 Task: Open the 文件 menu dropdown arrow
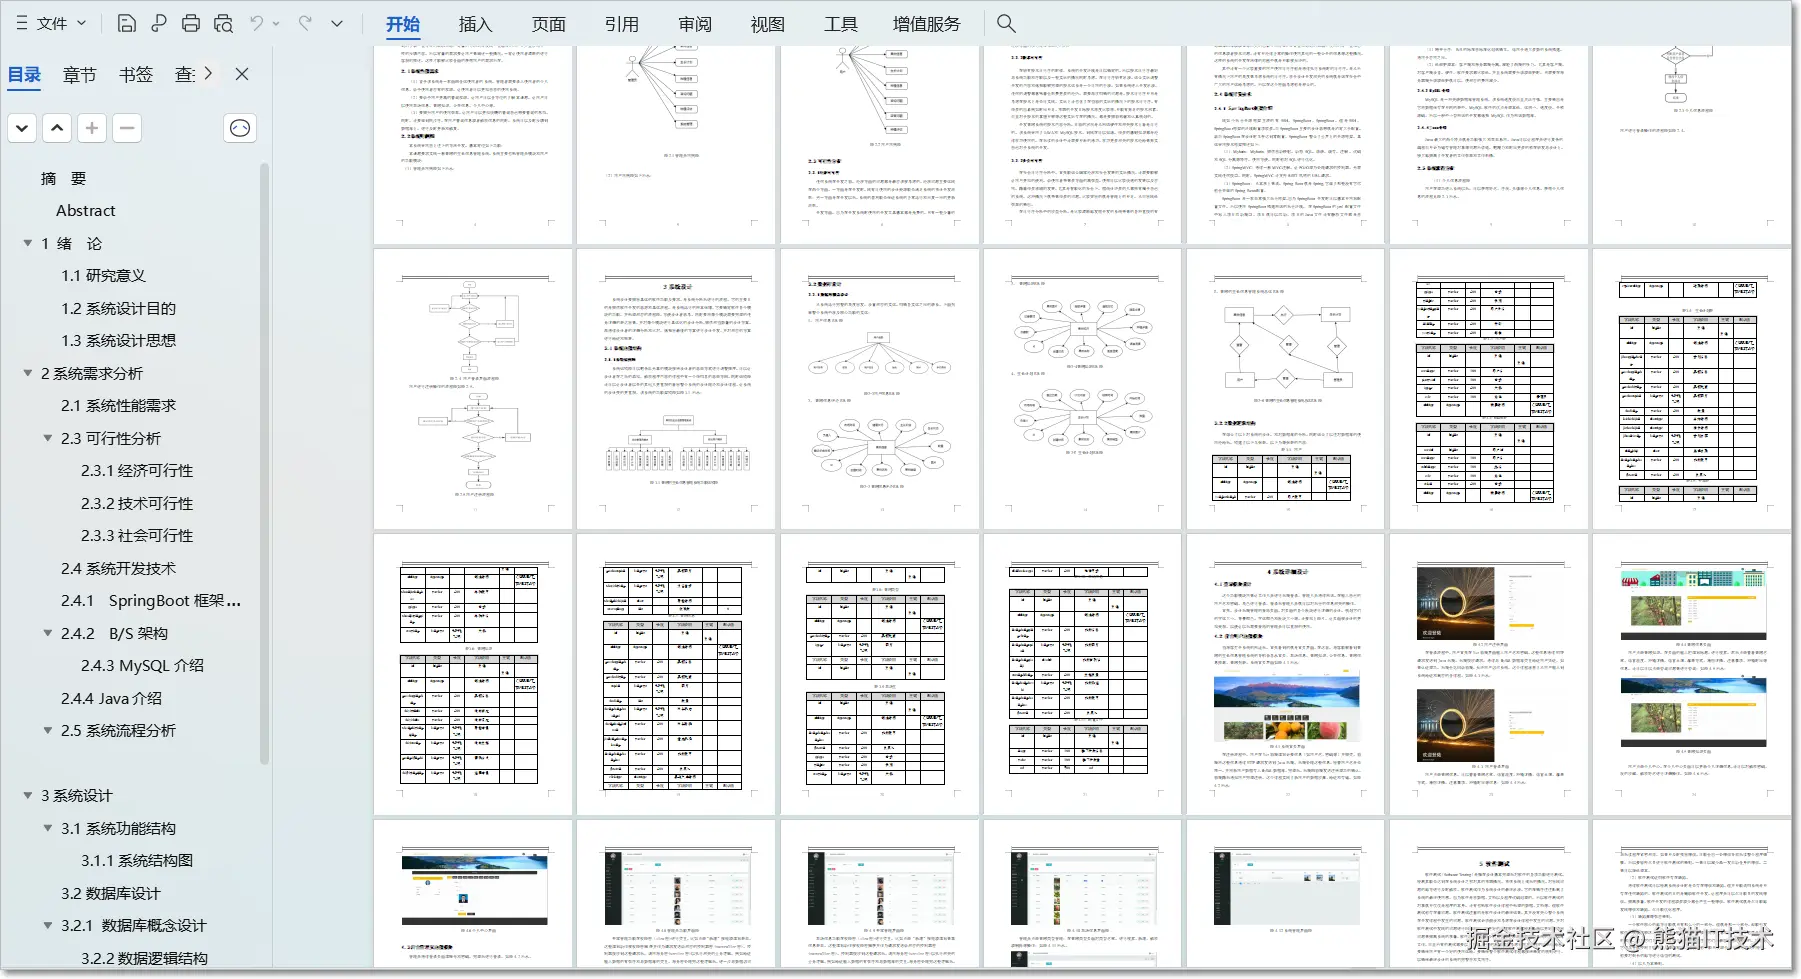(x=82, y=23)
